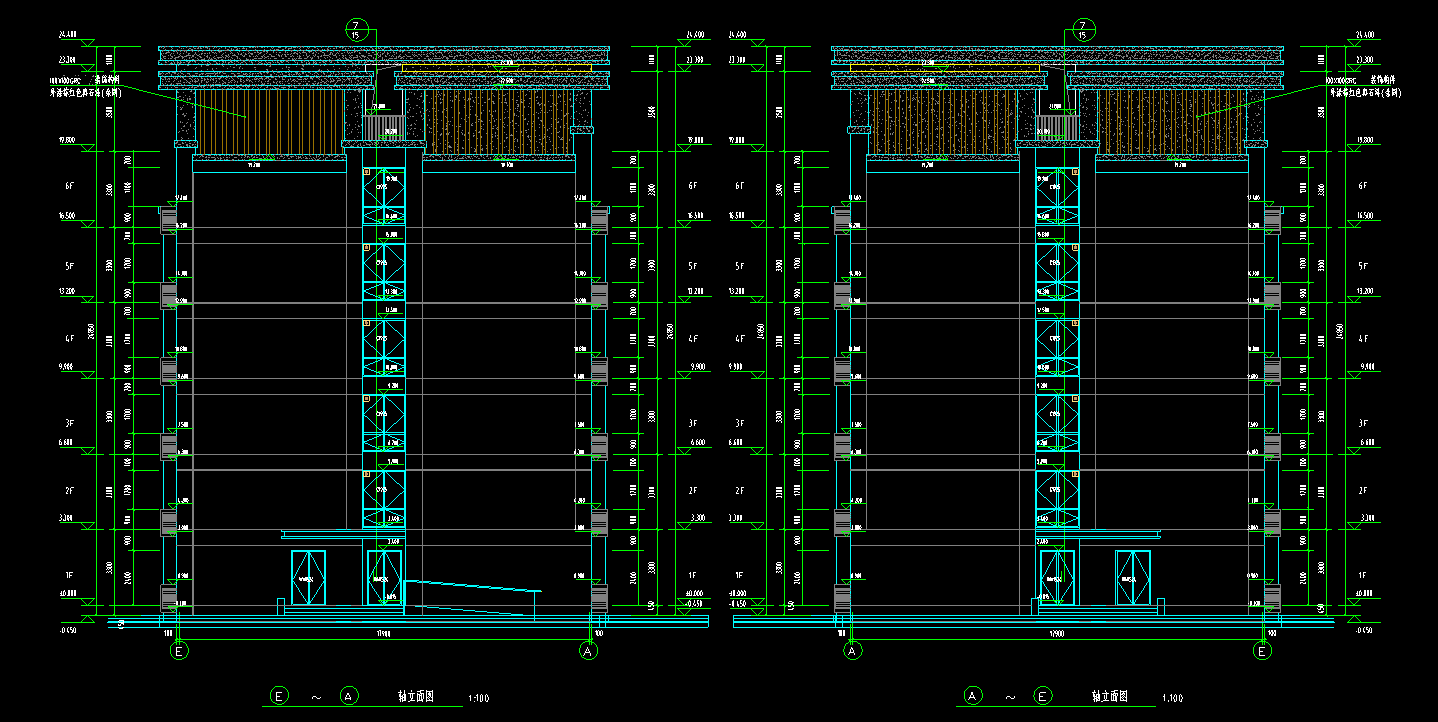Click grid bubble E below the left elevation

pyautogui.click(x=180, y=651)
